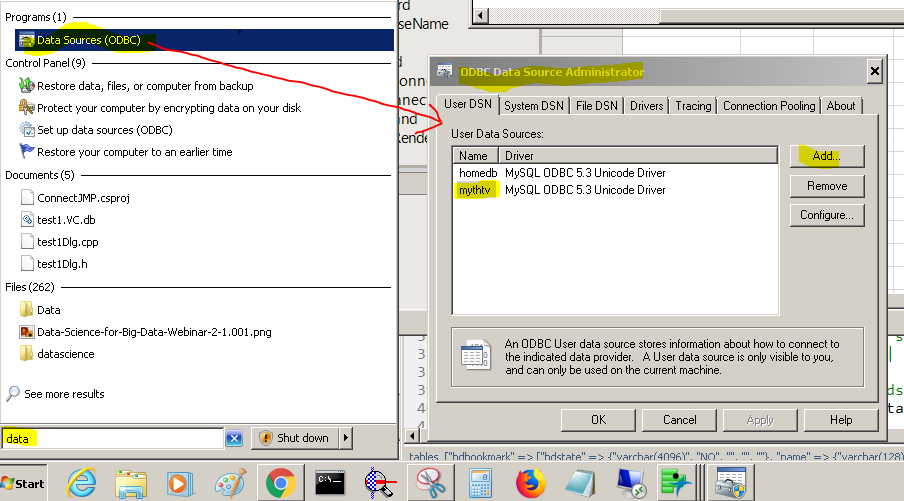Select the mythtv data source row

[x=615, y=190]
